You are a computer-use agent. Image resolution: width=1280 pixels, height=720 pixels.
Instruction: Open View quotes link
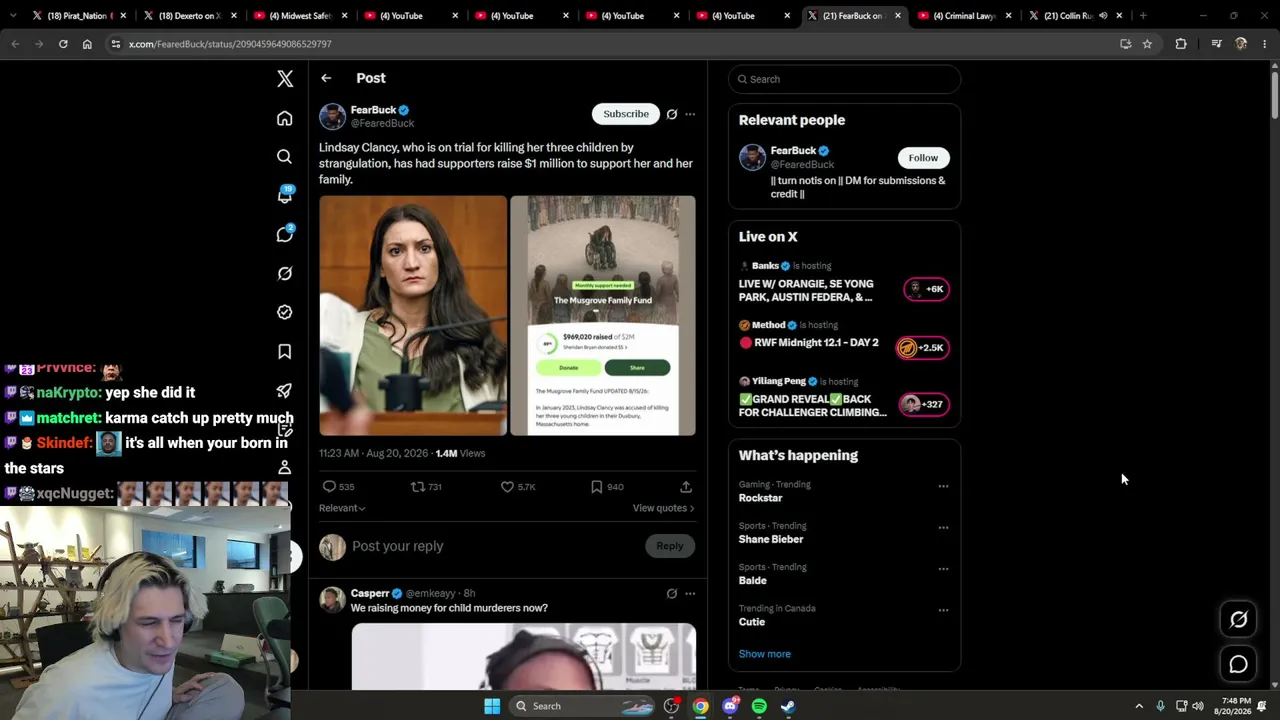[664, 508]
